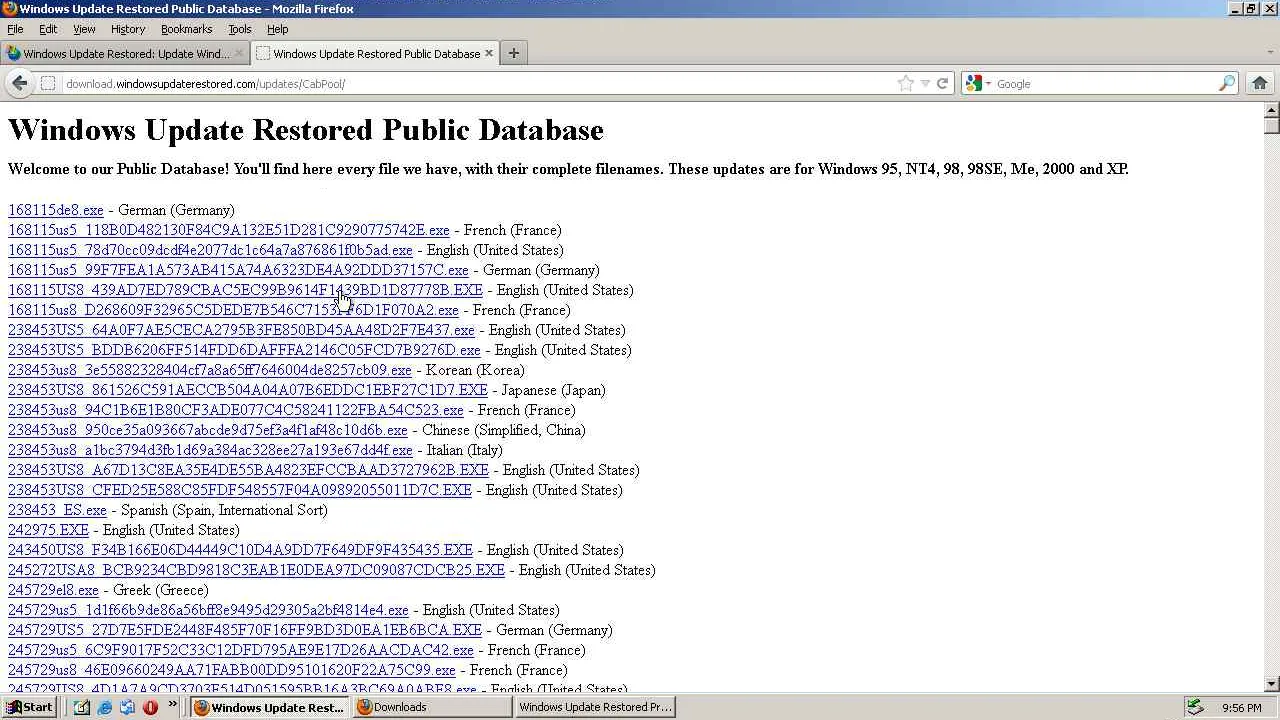Image resolution: width=1280 pixels, height=720 pixels.
Task: Open the 238453us8_950ce35a Chinese link
Action: 208,430
